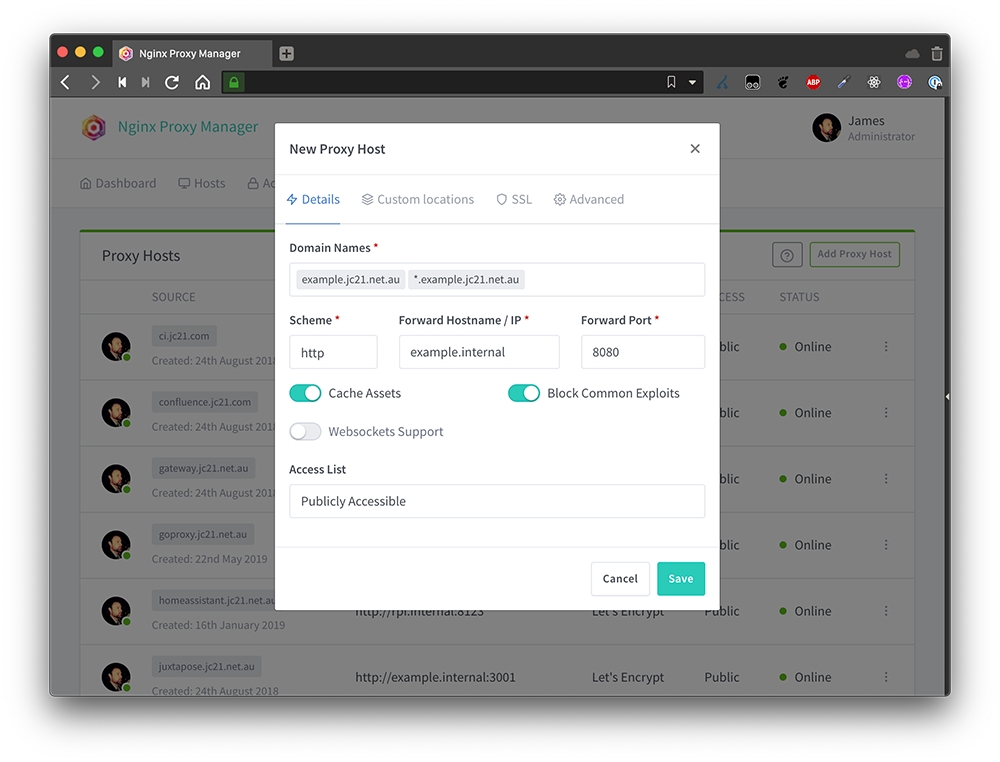Switch to the SSL tab

pyautogui.click(x=514, y=200)
